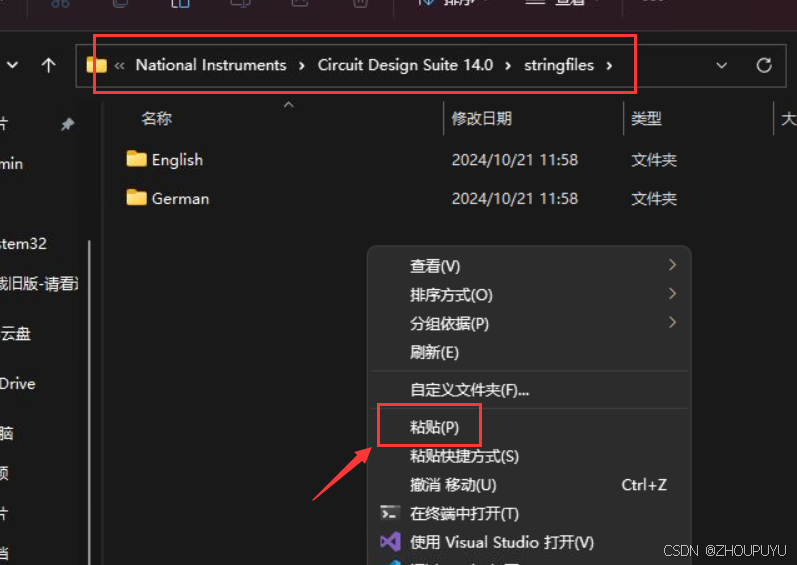The height and width of the screenshot is (565, 797).
Task: Expand chevron after Circuit Design Suite 14.0
Action: point(508,66)
